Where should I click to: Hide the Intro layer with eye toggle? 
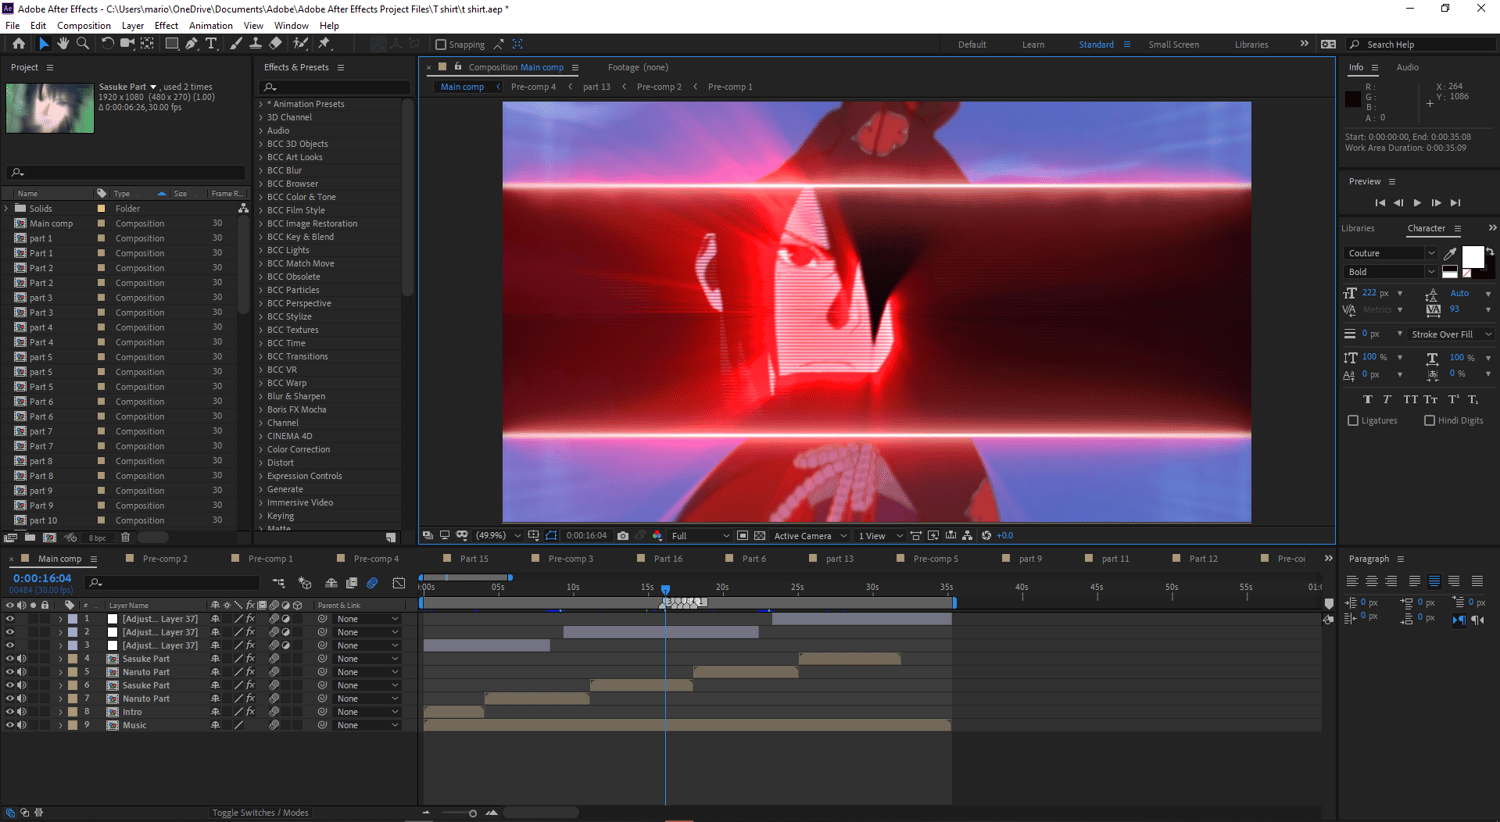(x=10, y=712)
